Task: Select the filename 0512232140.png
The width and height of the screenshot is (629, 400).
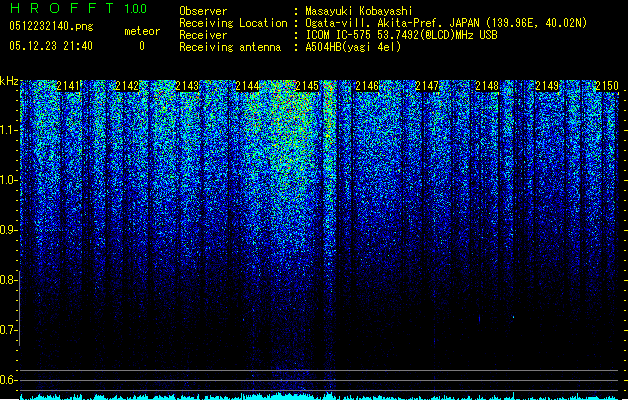Action: click(x=51, y=26)
